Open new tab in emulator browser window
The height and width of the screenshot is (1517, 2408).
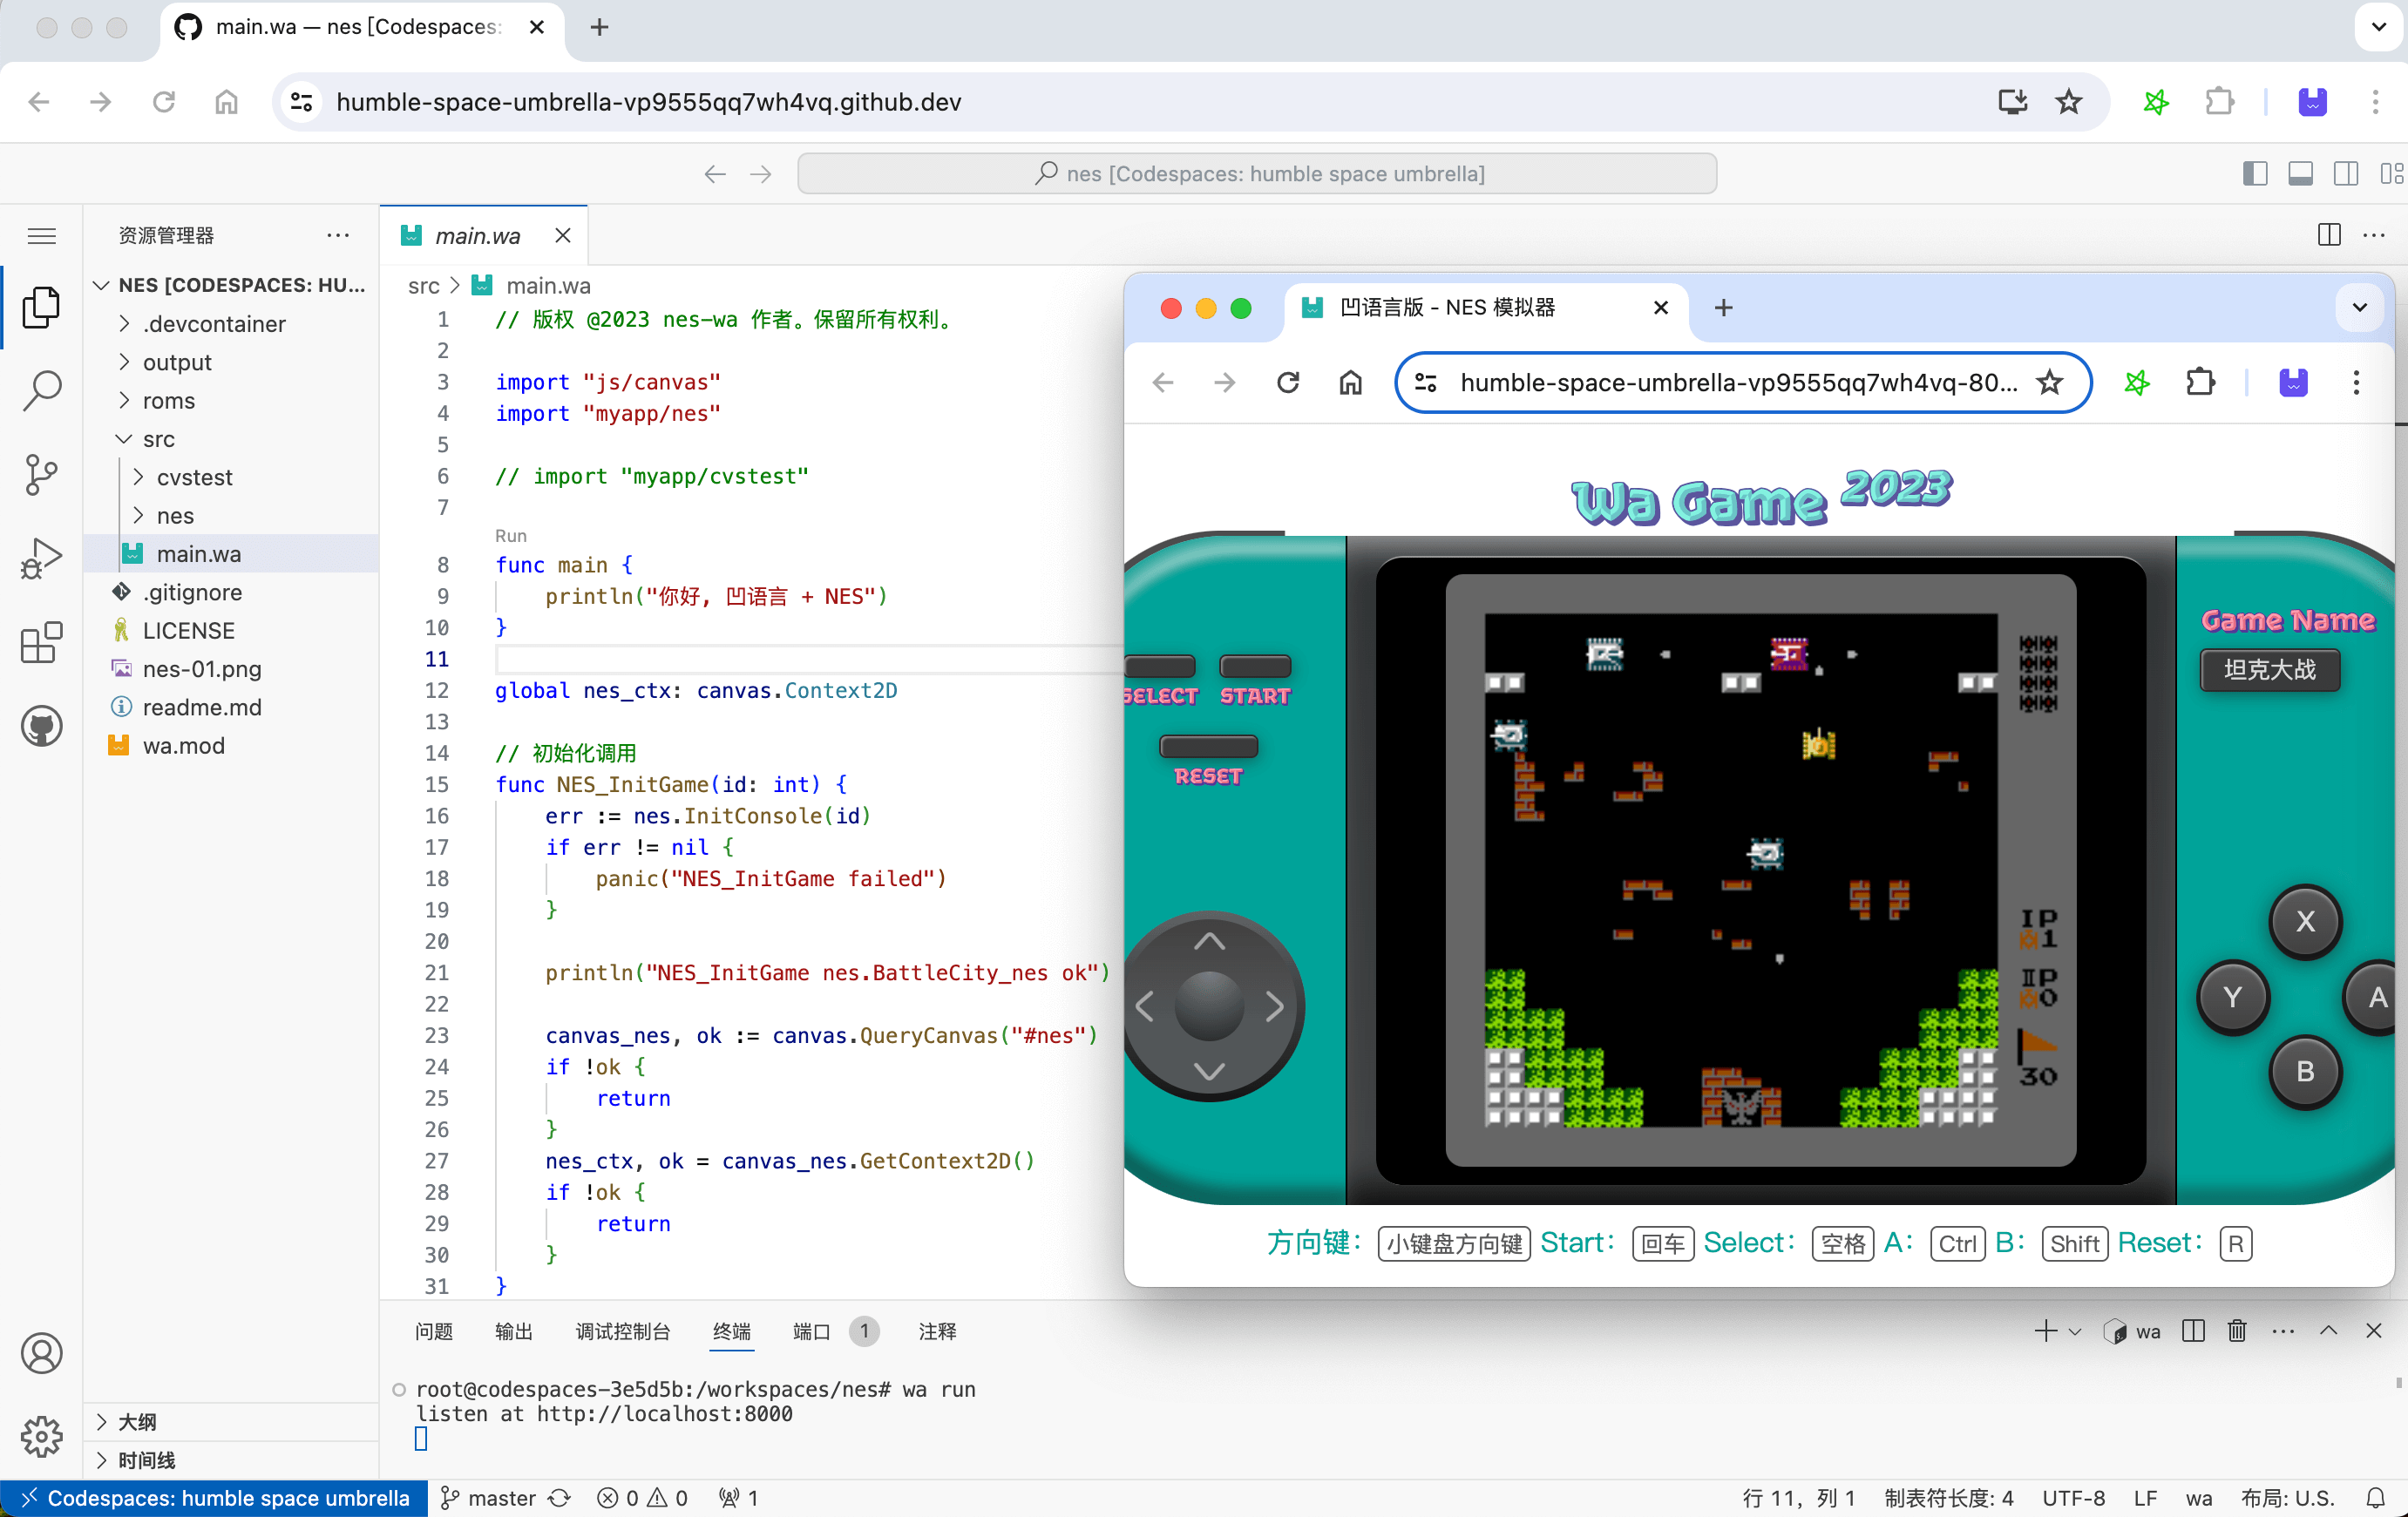pos(1723,308)
